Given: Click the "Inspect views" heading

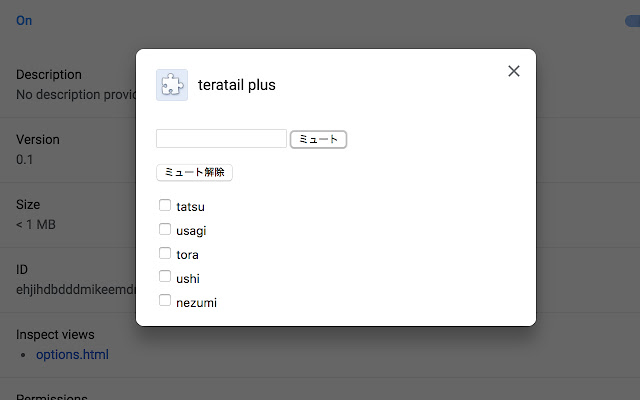Looking at the screenshot, I should point(55,334).
